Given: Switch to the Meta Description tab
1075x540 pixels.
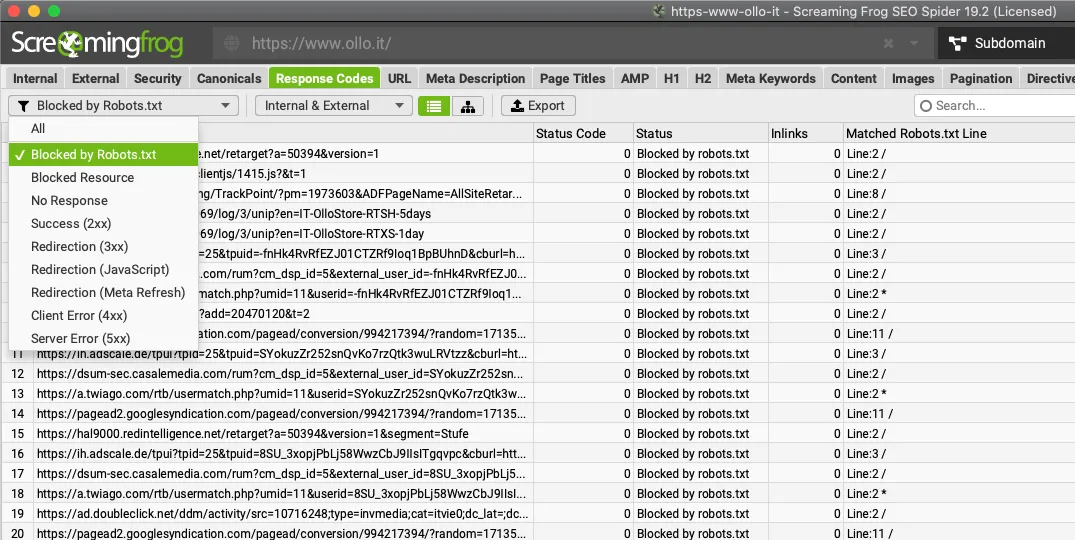Looking at the screenshot, I should [475, 79].
